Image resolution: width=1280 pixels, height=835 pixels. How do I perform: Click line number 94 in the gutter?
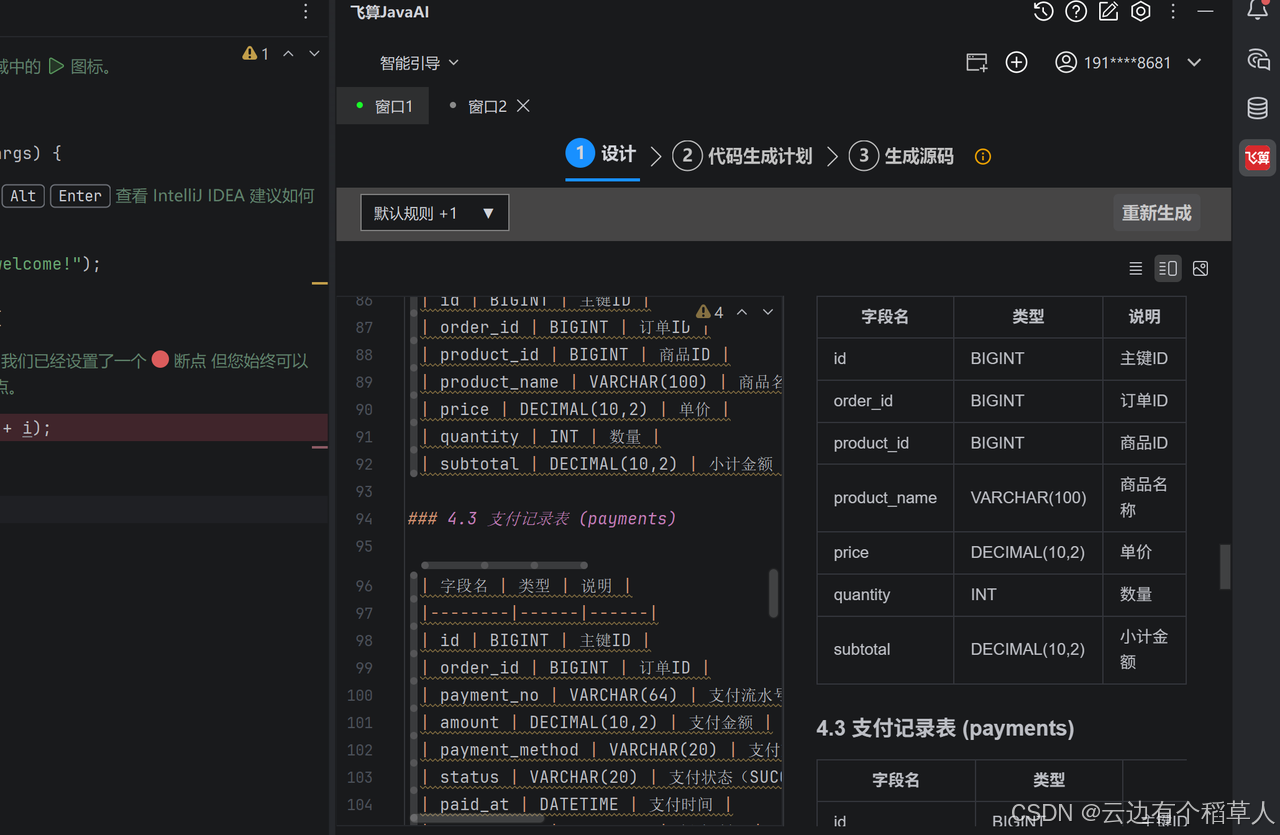363,518
